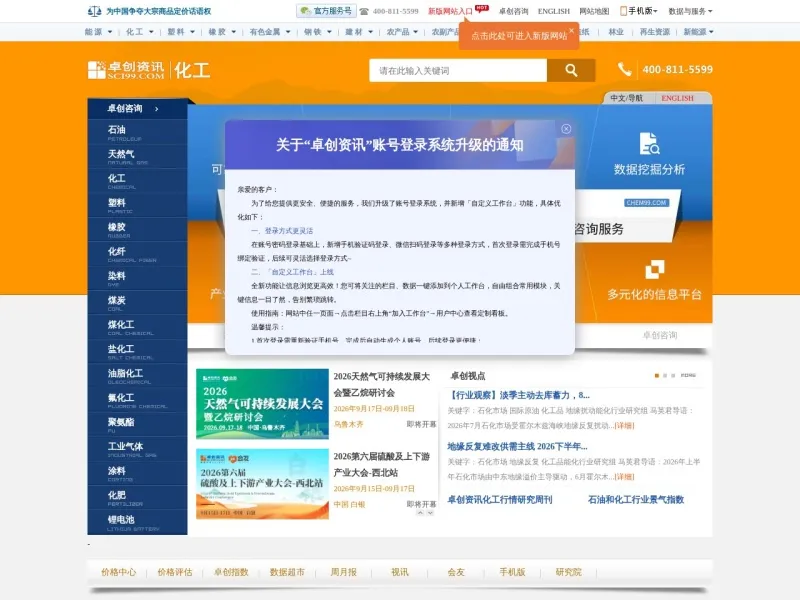The height and width of the screenshot is (600, 800).
Task: Switch to the ENGLISH navigation tab
Action: point(678,98)
